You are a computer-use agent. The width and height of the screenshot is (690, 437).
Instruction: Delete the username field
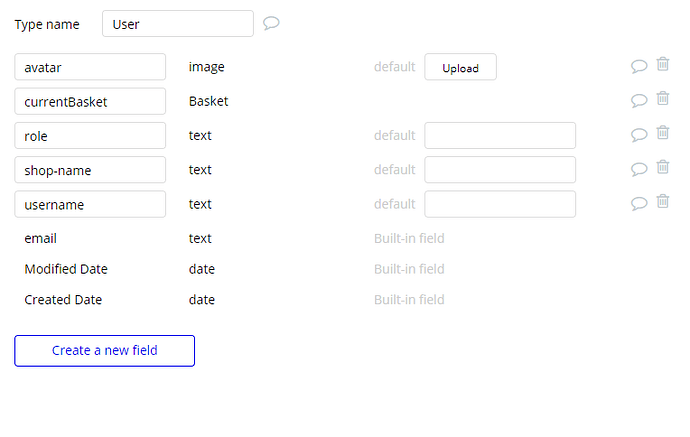pyautogui.click(x=663, y=202)
